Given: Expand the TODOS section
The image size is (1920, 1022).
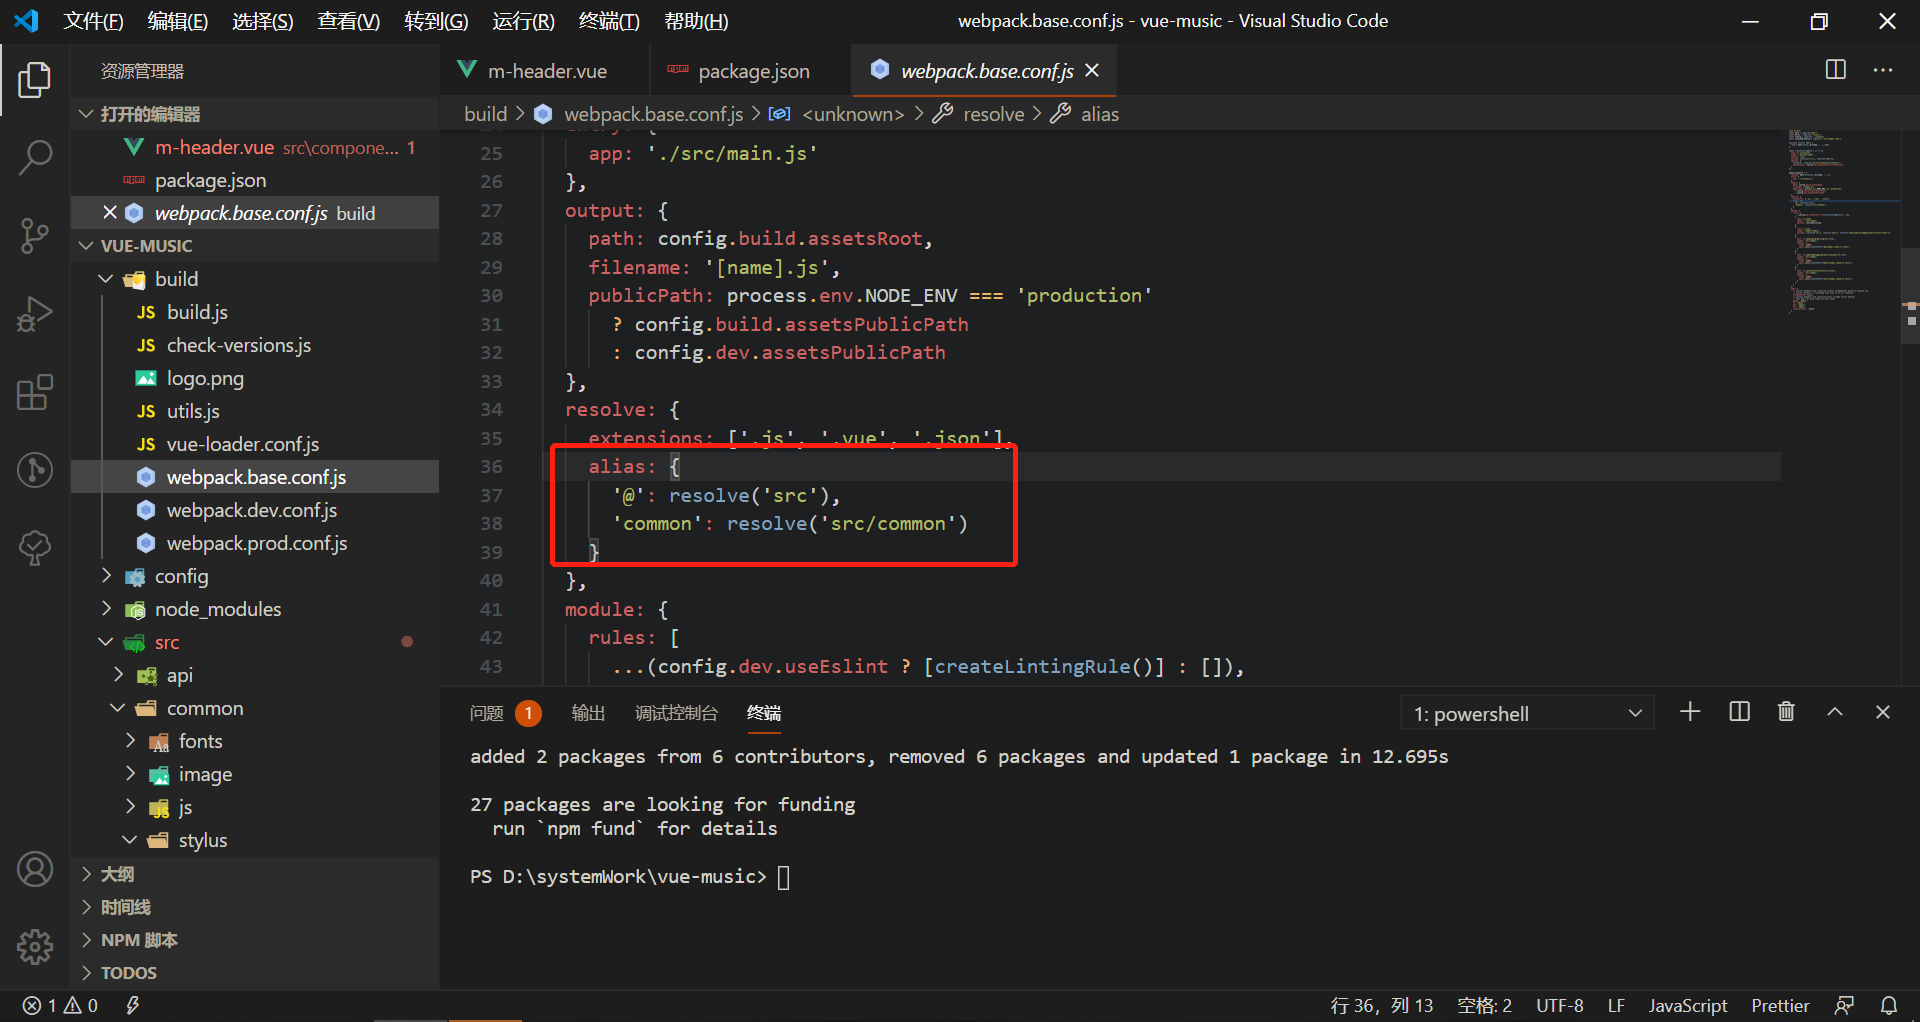Looking at the screenshot, I should click(x=87, y=973).
